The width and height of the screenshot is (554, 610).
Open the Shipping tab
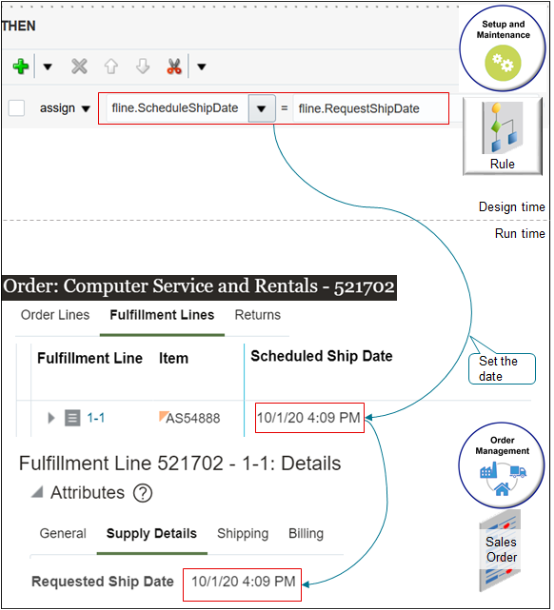pyautogui.click(x=243, y=533)
